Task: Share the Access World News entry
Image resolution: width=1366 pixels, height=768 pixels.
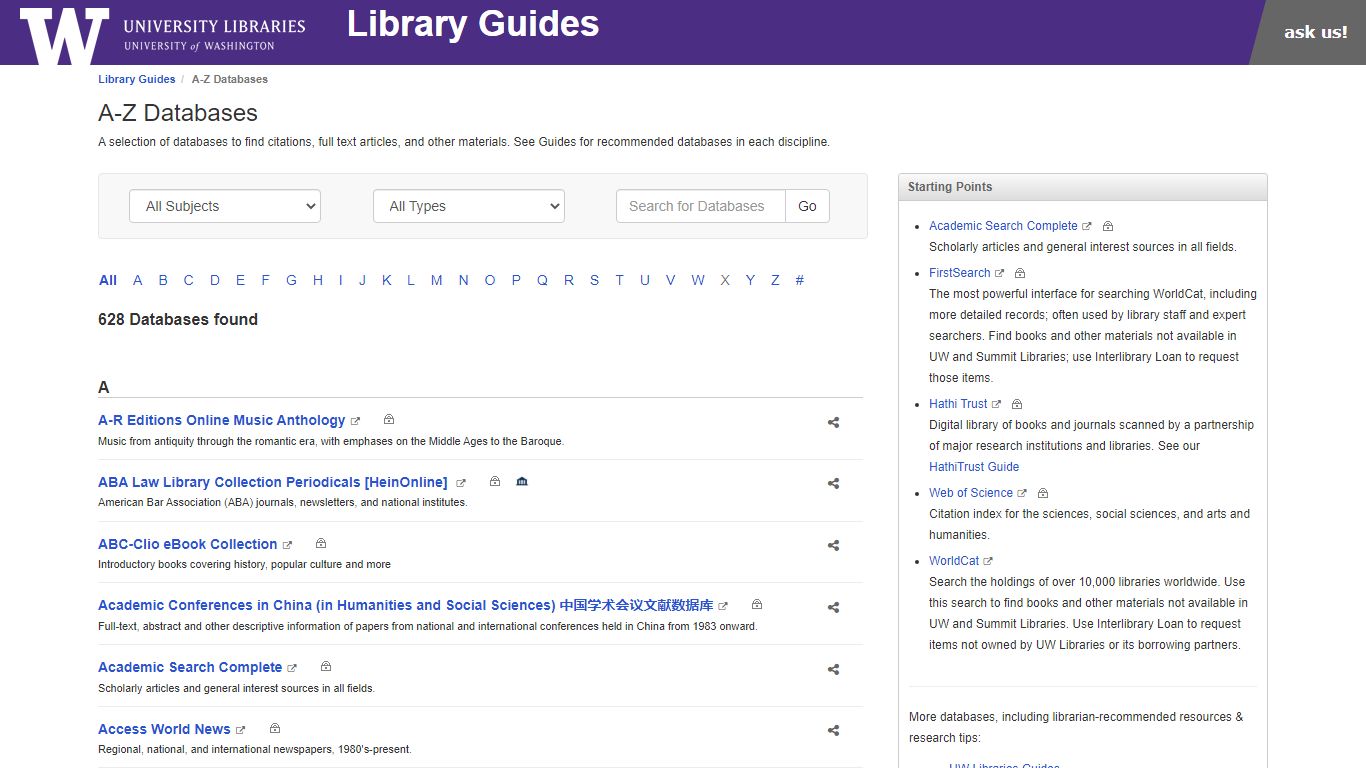Action: pyautogui.click(x=833, y=731)
